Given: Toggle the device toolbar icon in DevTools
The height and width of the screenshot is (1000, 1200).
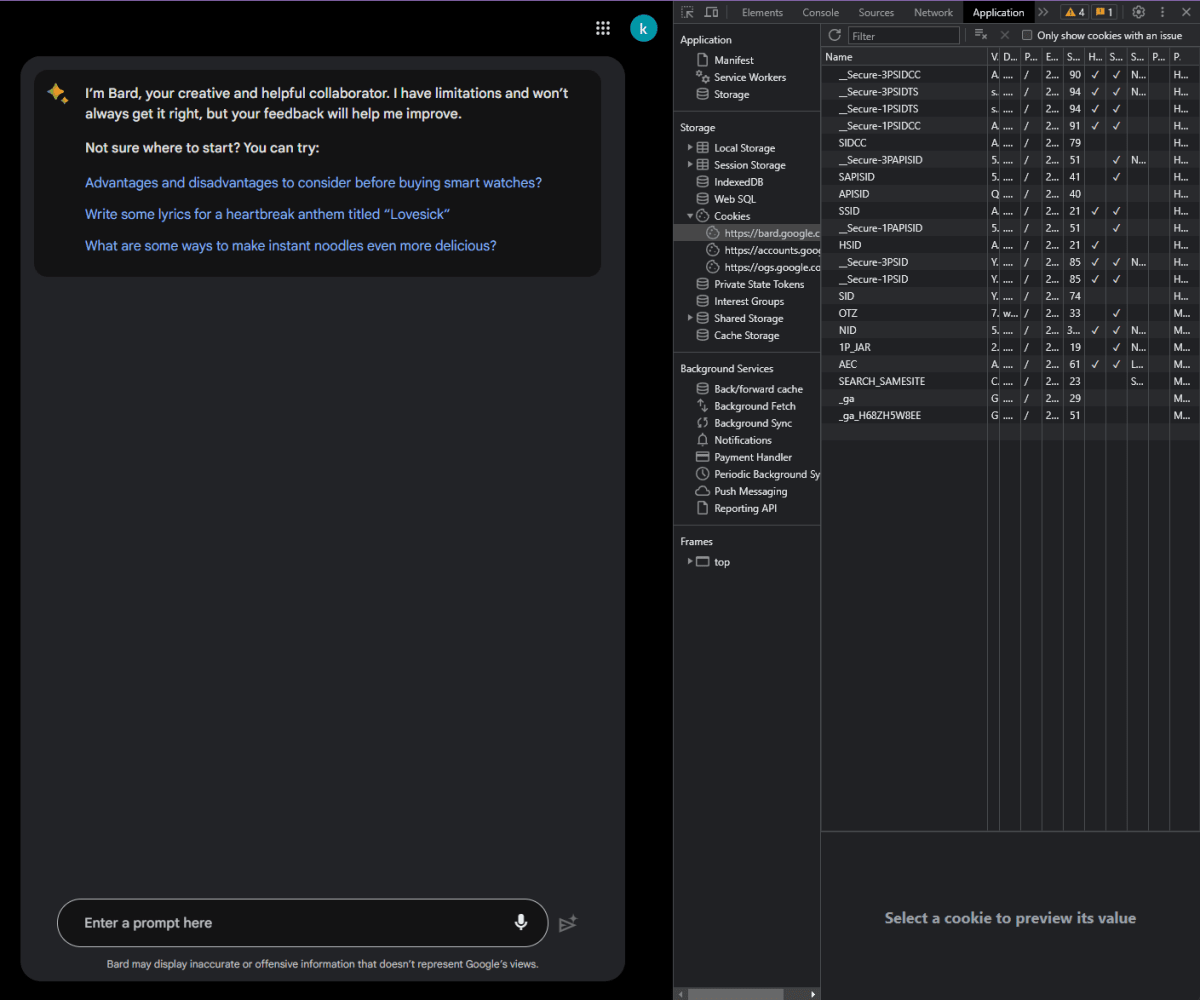Looking at the screenshot, I should click(711, 12).
